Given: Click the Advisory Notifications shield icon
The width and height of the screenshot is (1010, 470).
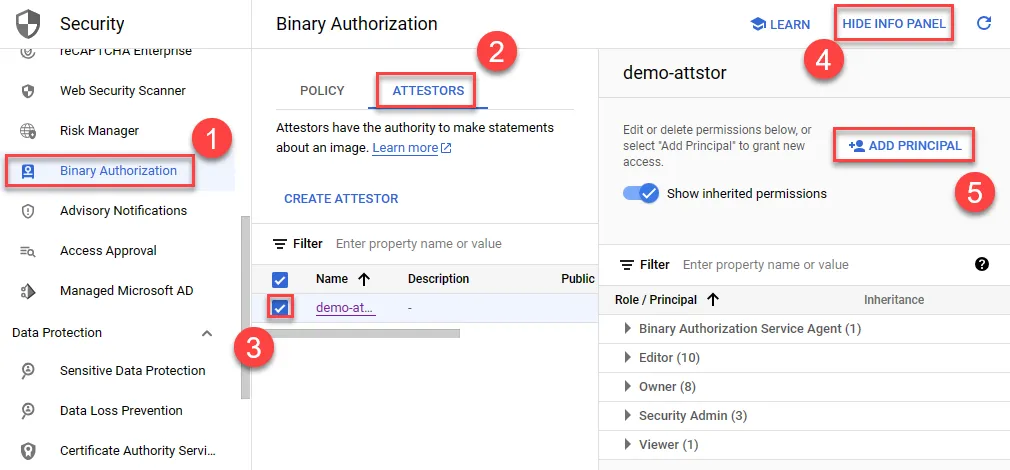Looking at the screenshot, I should (x=28, y=211).
